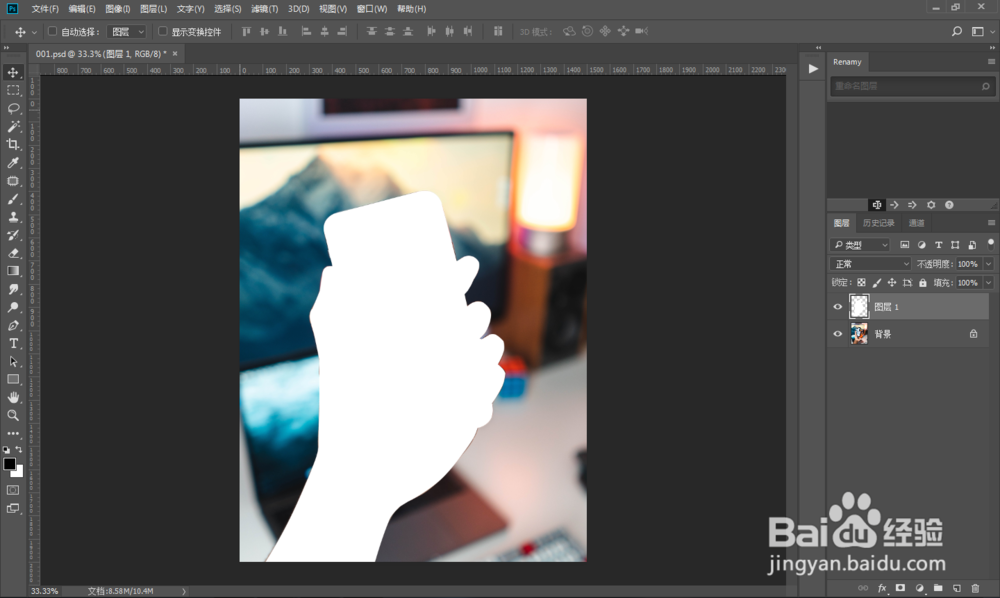The image size is (1000, 598).
Task: Click the play actions panel button
Action: 812,69
